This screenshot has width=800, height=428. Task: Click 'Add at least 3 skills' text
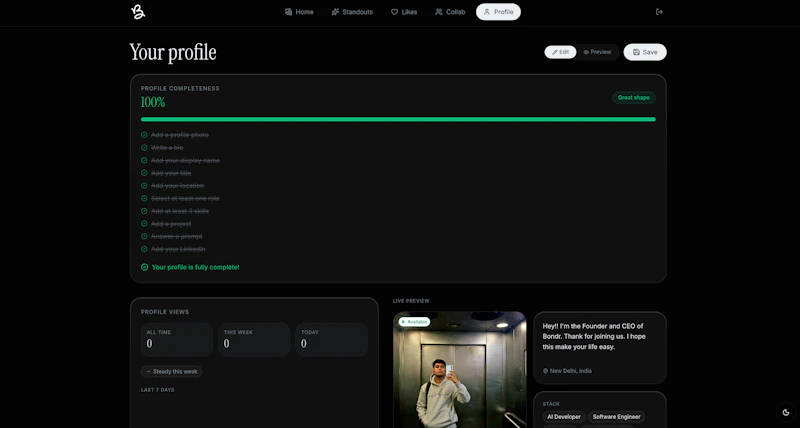180,211
